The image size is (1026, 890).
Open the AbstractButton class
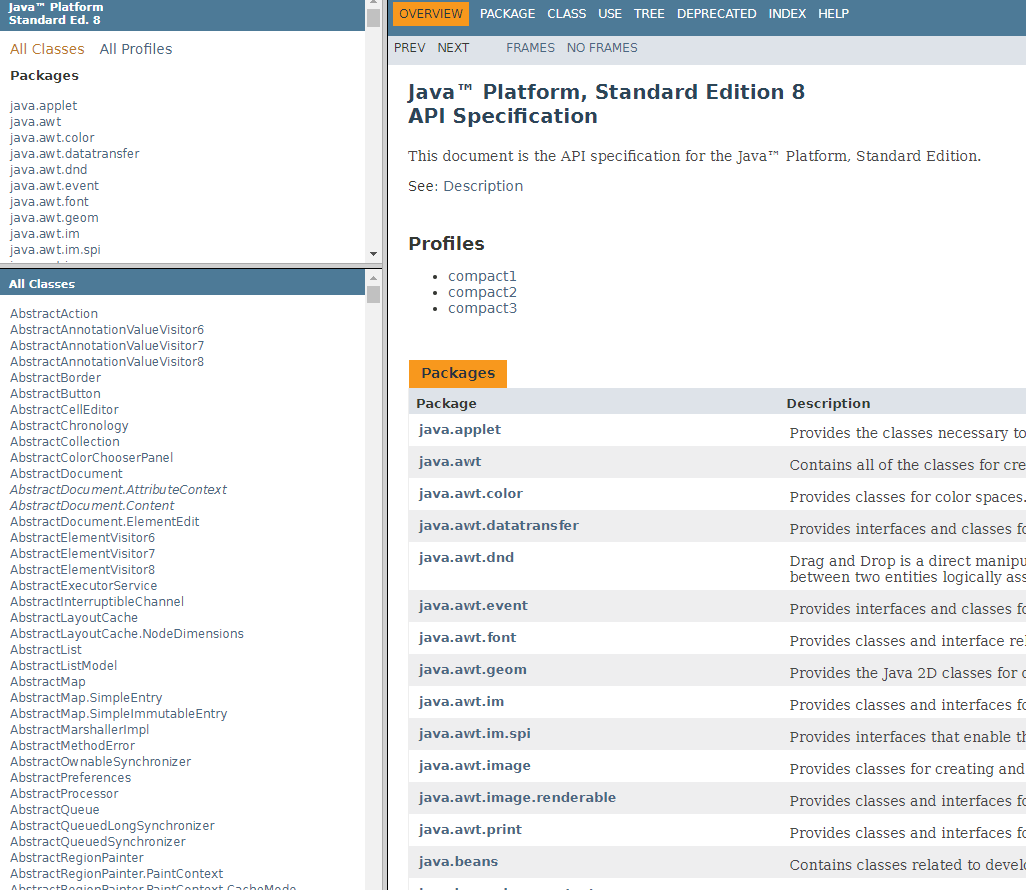[55, 394]
